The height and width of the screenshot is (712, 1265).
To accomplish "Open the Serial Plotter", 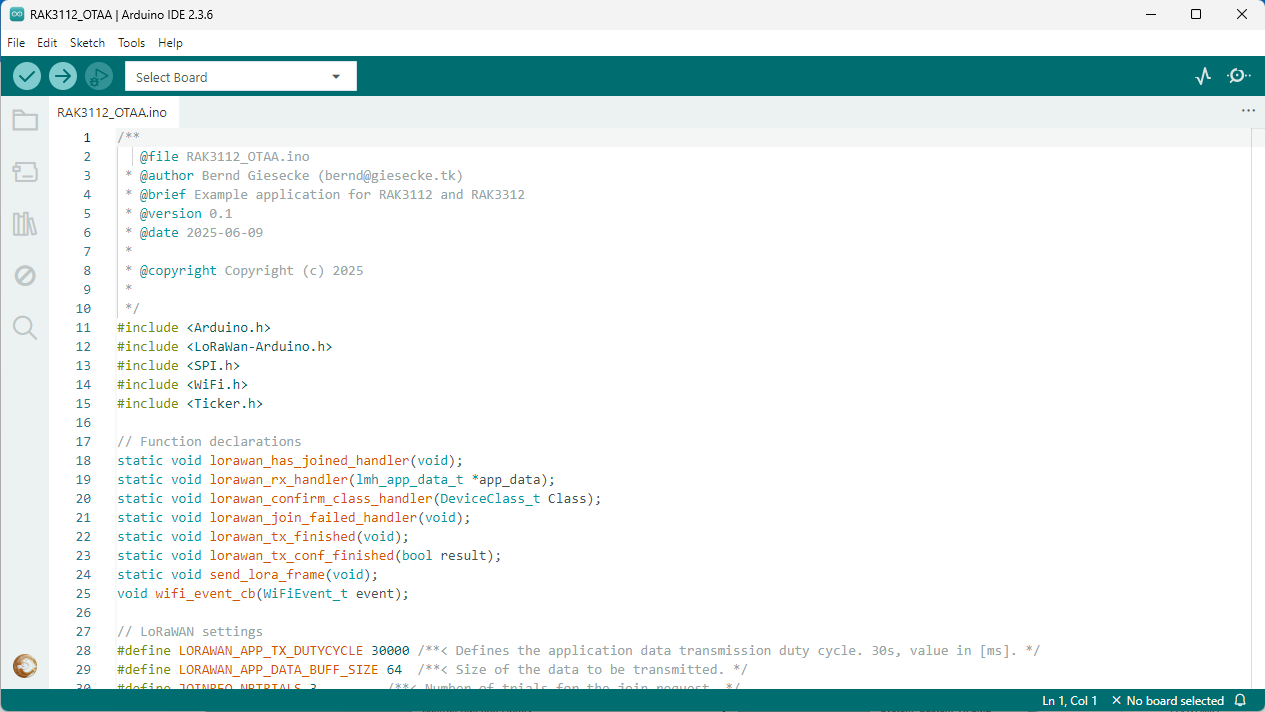I will (x=1203, y=76).
